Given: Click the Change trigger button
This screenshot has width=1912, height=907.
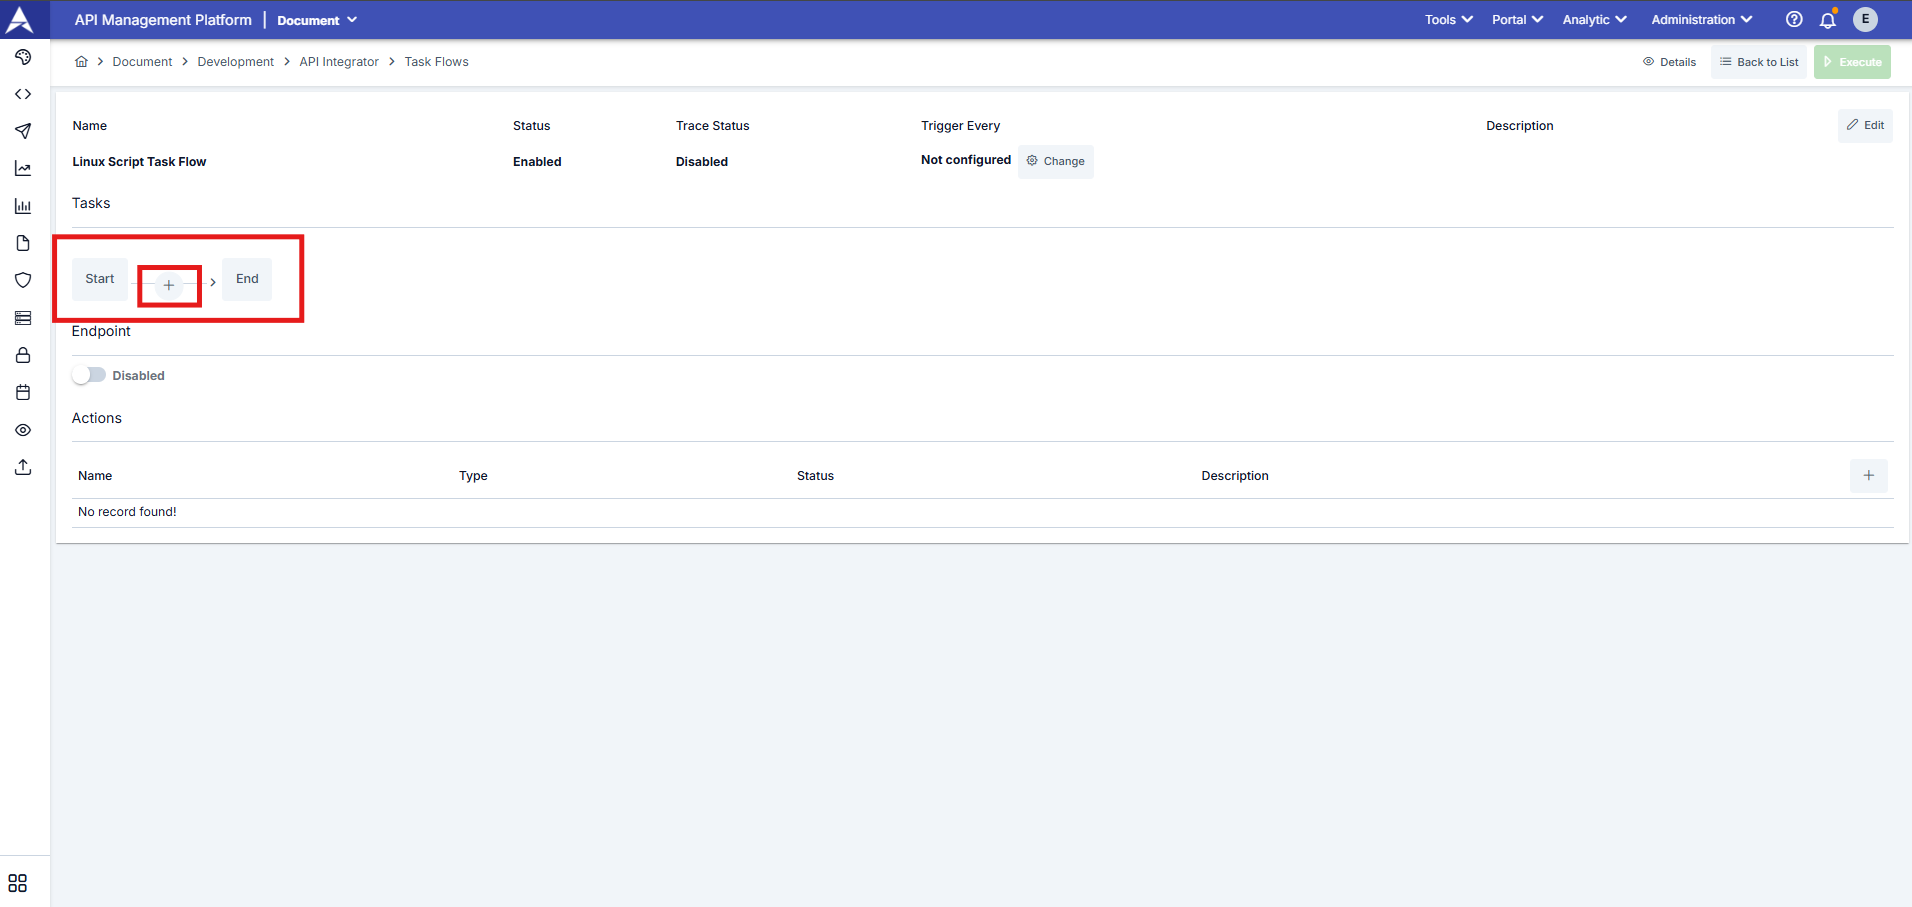Looking at the screenshot, I should click(1055, 161).
